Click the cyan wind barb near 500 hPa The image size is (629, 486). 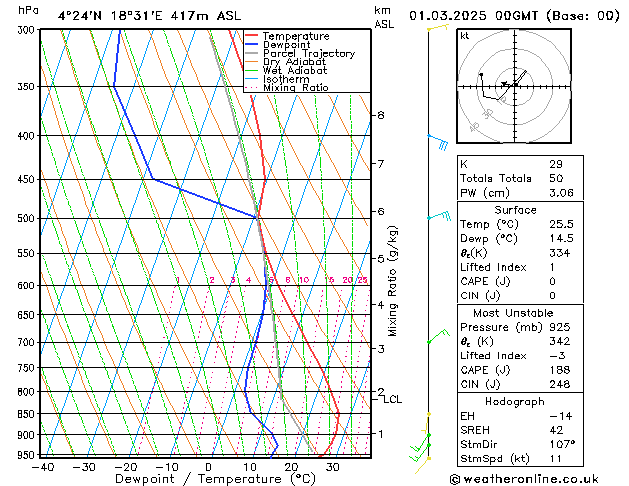438,216
